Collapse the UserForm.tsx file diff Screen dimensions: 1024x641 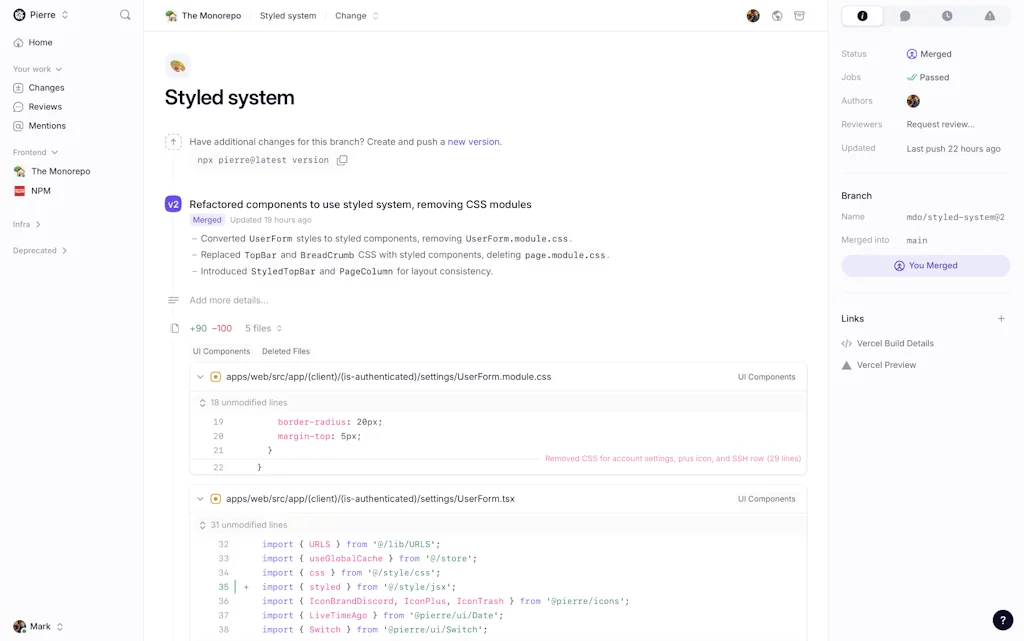click(x=200, y=499)
